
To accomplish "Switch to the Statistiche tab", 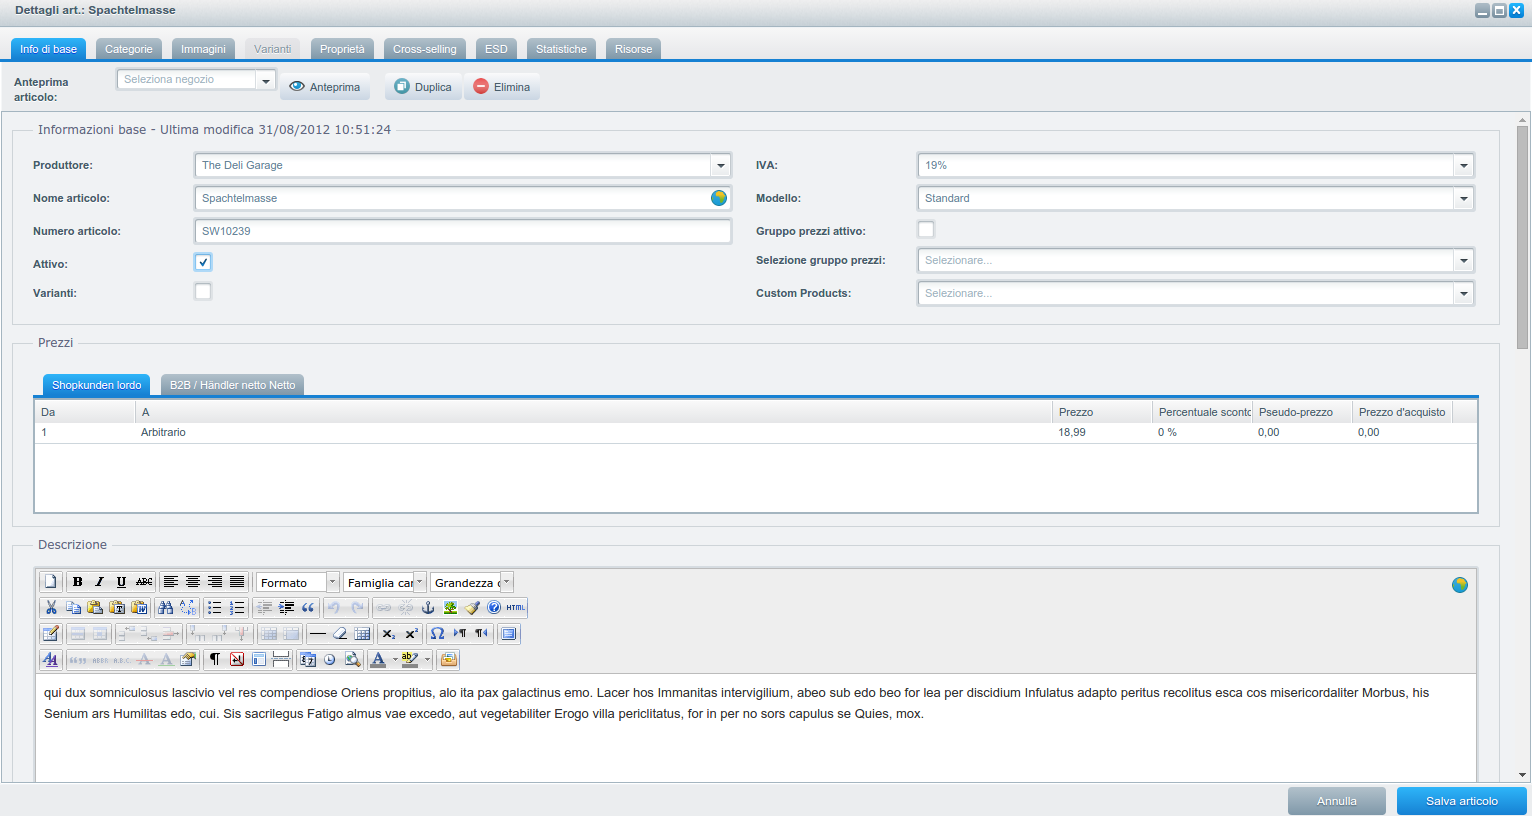I will click(x=561, y=49).
